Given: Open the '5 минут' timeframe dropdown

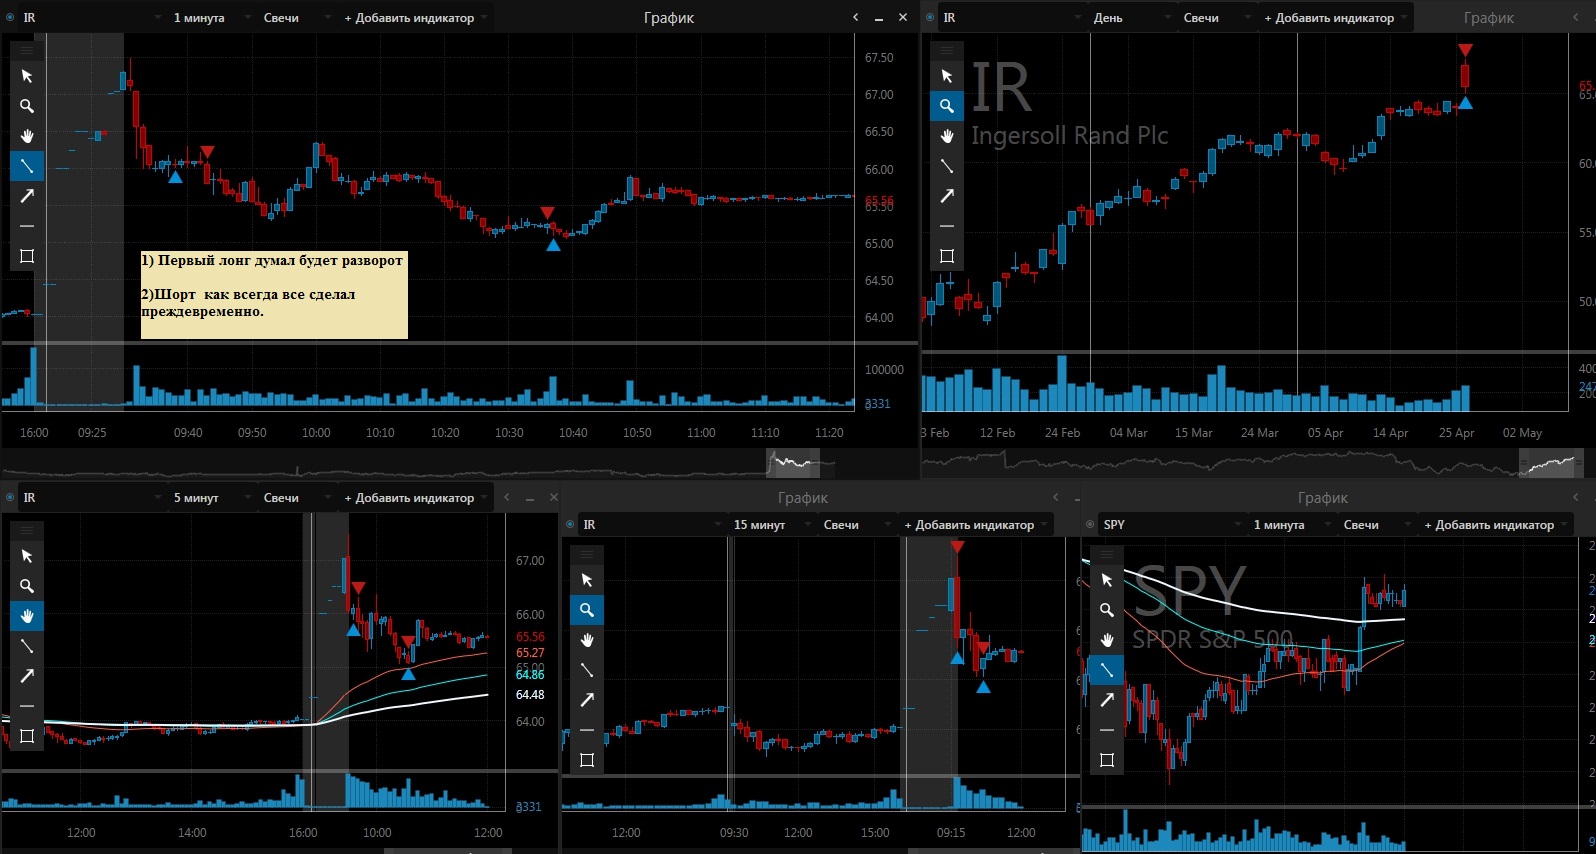Looking at the screenshot, I should pyautogui.click(x=211, y=498).
